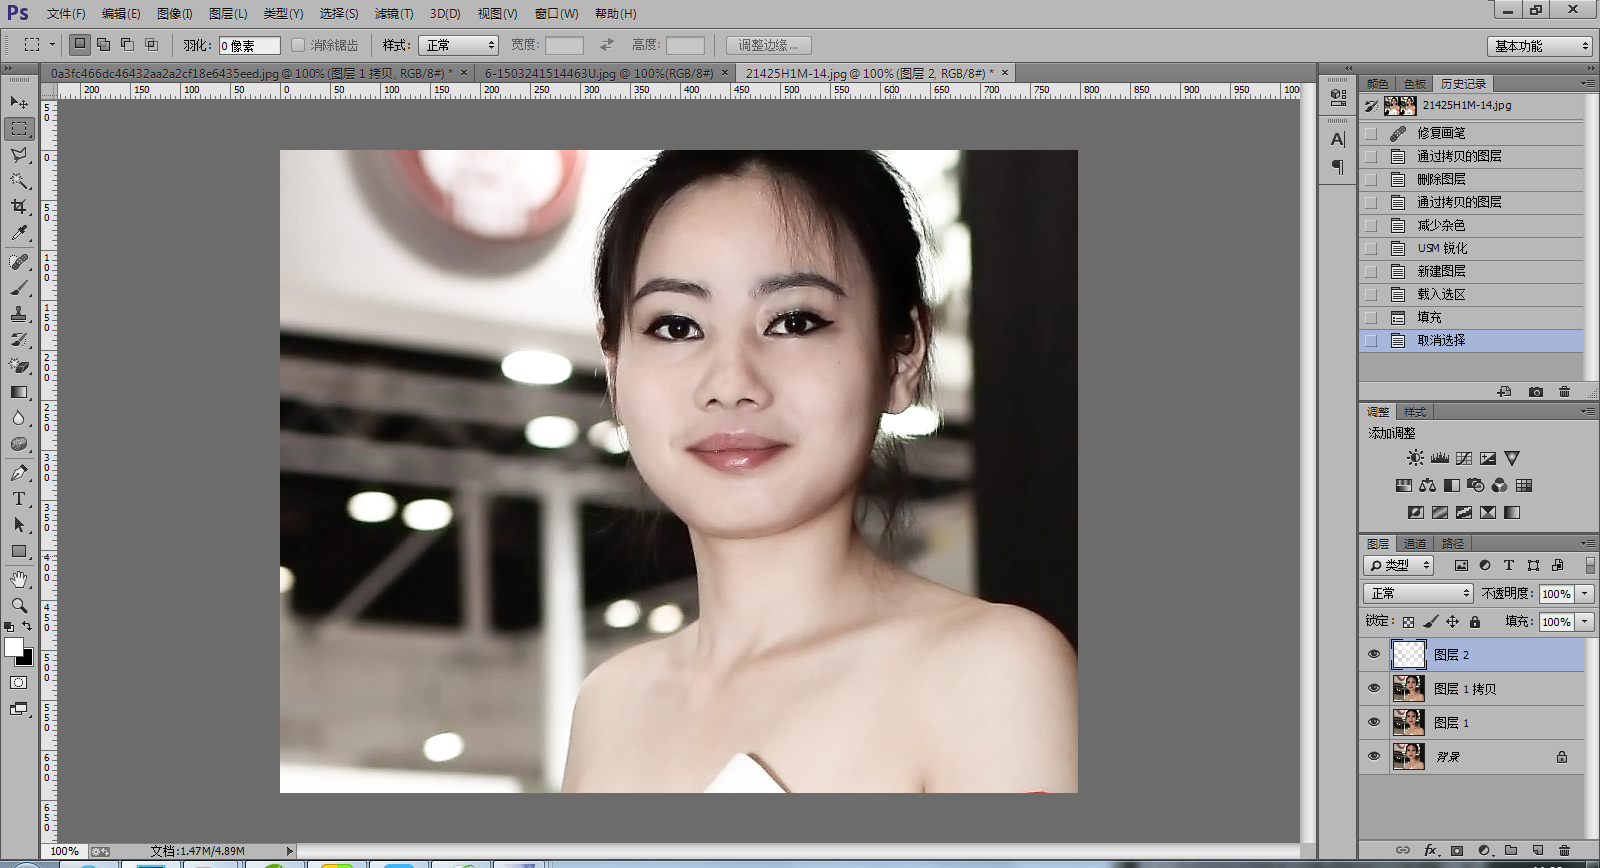Enable the anti-alias 消除锯齿 checkbox
The height and width of the screenshot is (868, 1600).
tap(298, 45)
